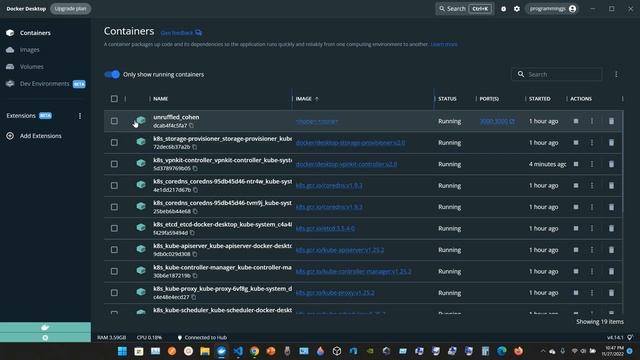Select checkbox for coredns ntr4w container
Viewport: 640px width, 360px height.
click(x=114, y=186)
